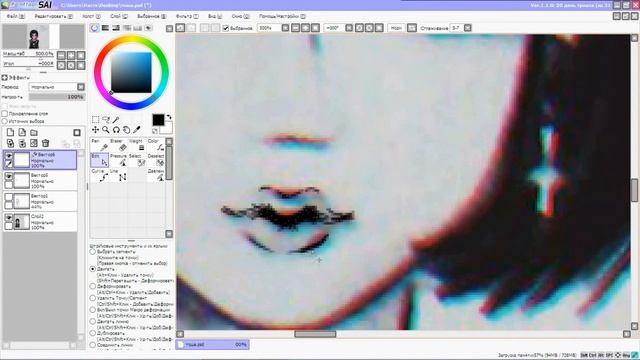Select the Выбрать сегменты radio option
Screen dimensions: 640x360
click(93, 252)
